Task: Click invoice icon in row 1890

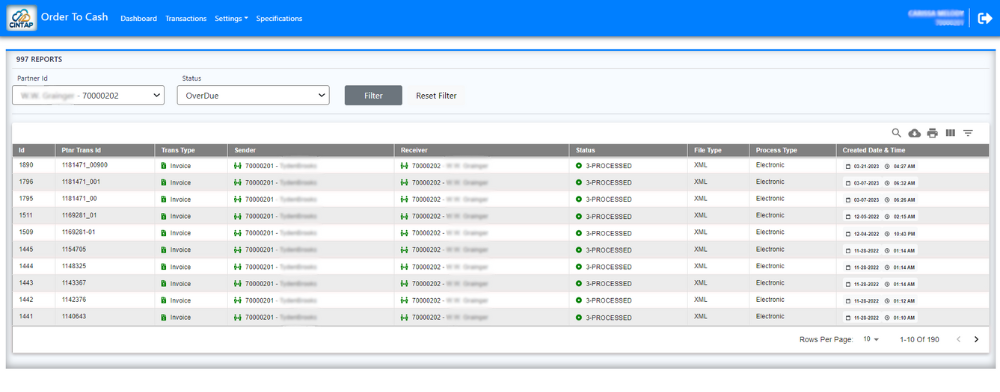Action: (163, 166)
